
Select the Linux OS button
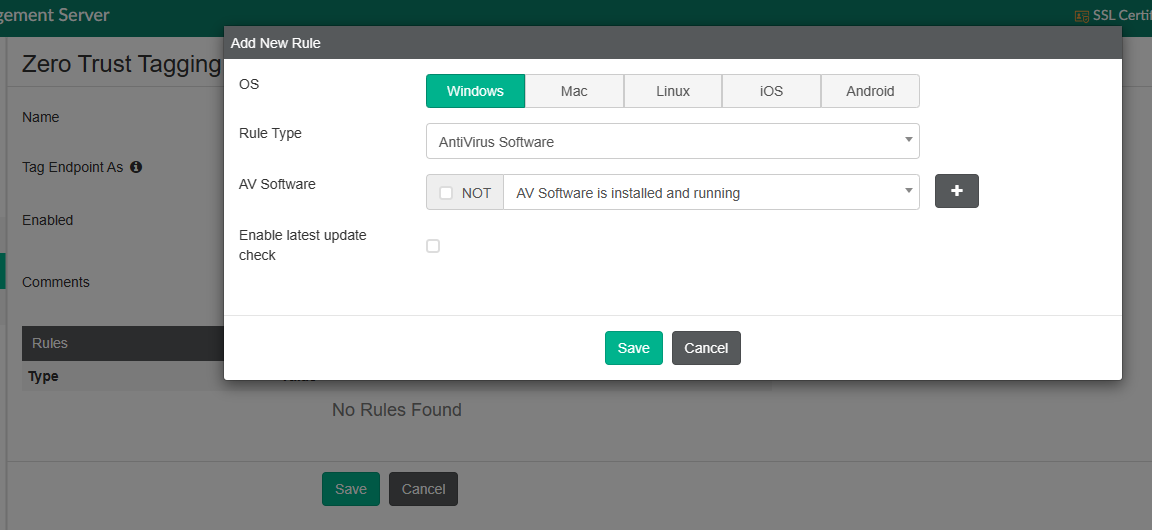673,91
